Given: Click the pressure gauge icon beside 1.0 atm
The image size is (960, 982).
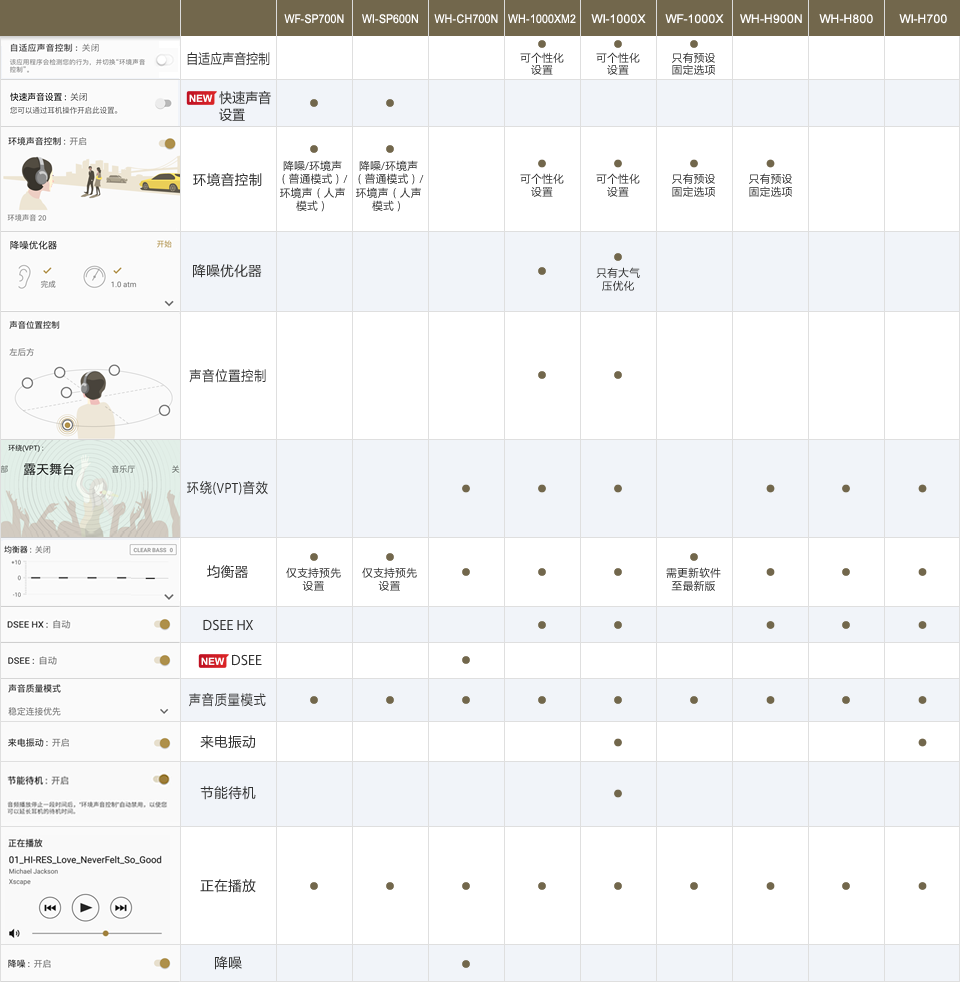Looking at the screenshot, I should 95,276.
